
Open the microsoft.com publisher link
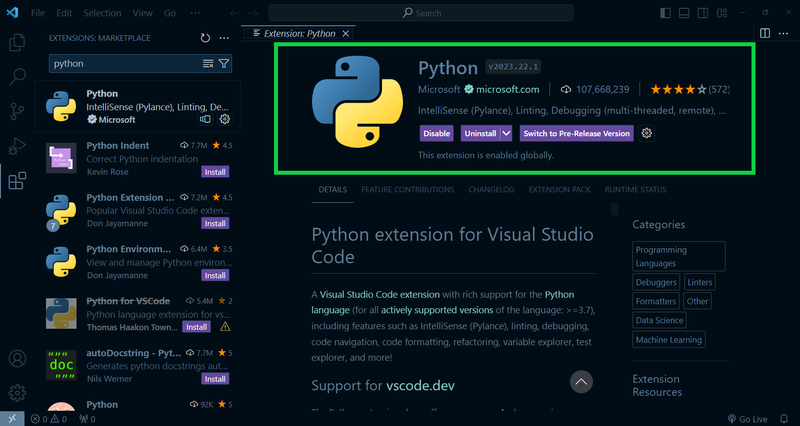click(x=508, y=89)
